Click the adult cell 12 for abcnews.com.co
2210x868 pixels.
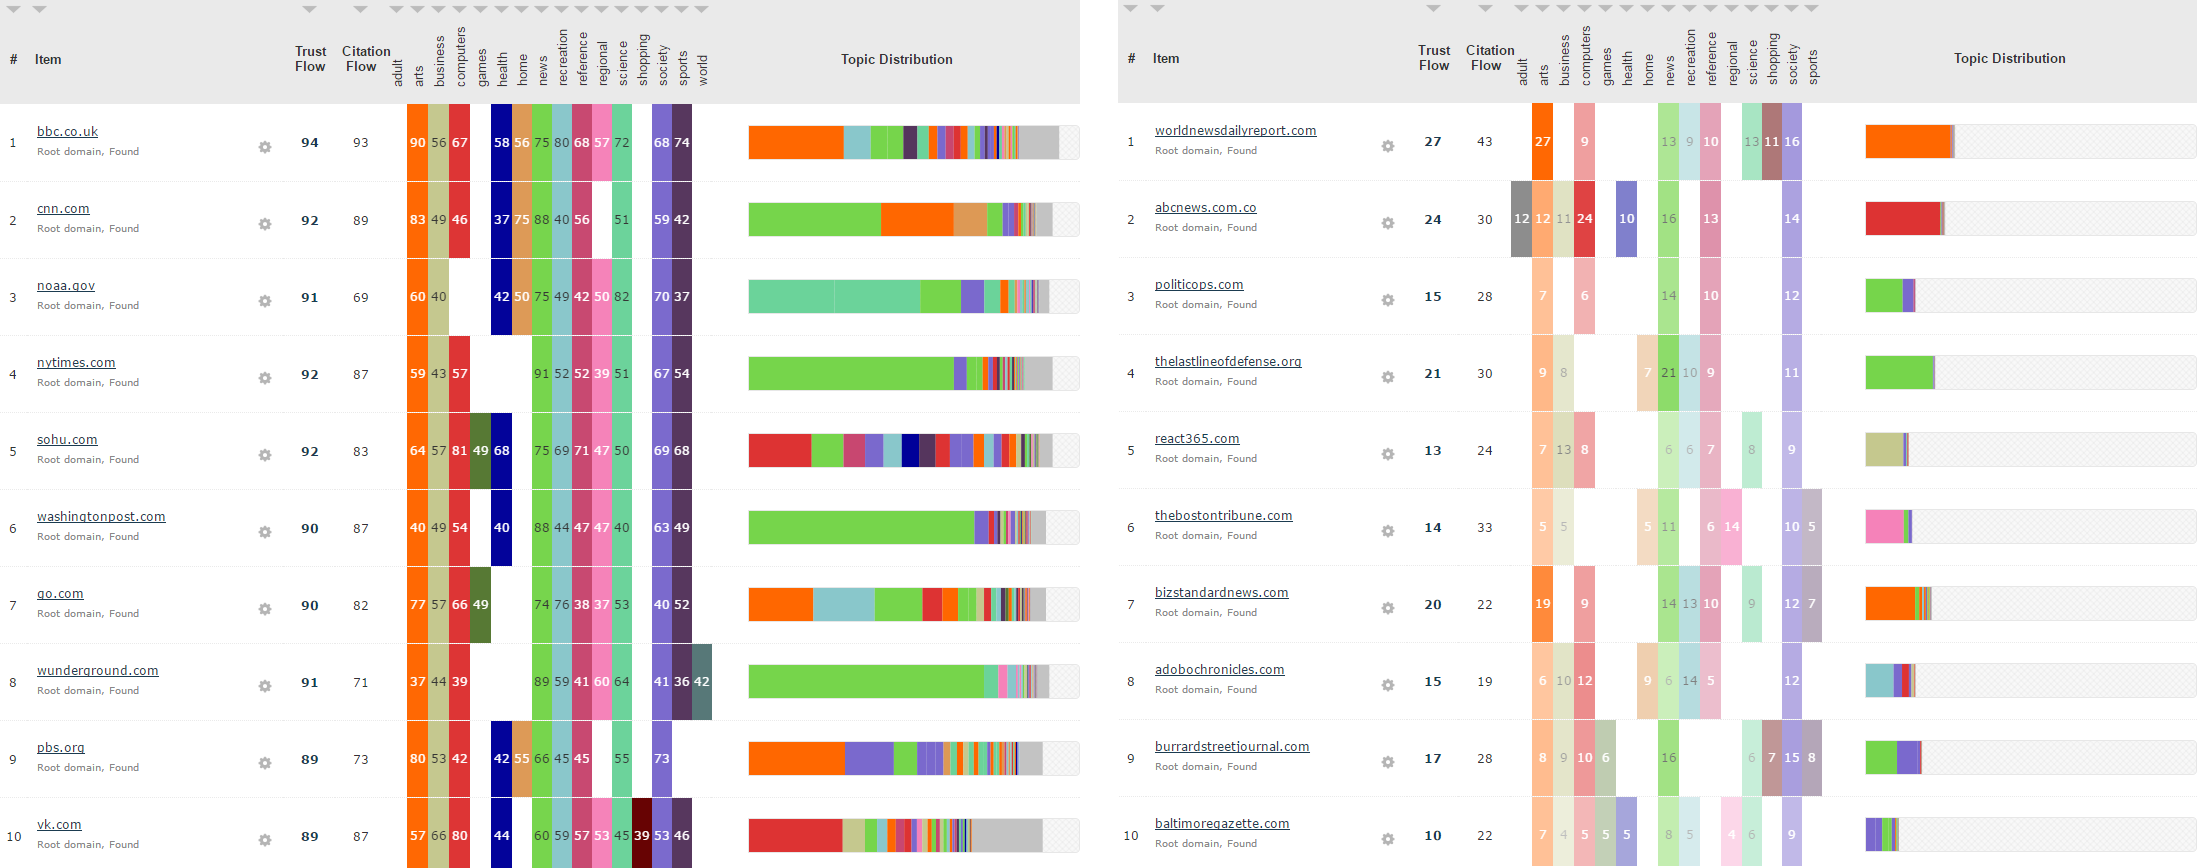pos(1521,218)
